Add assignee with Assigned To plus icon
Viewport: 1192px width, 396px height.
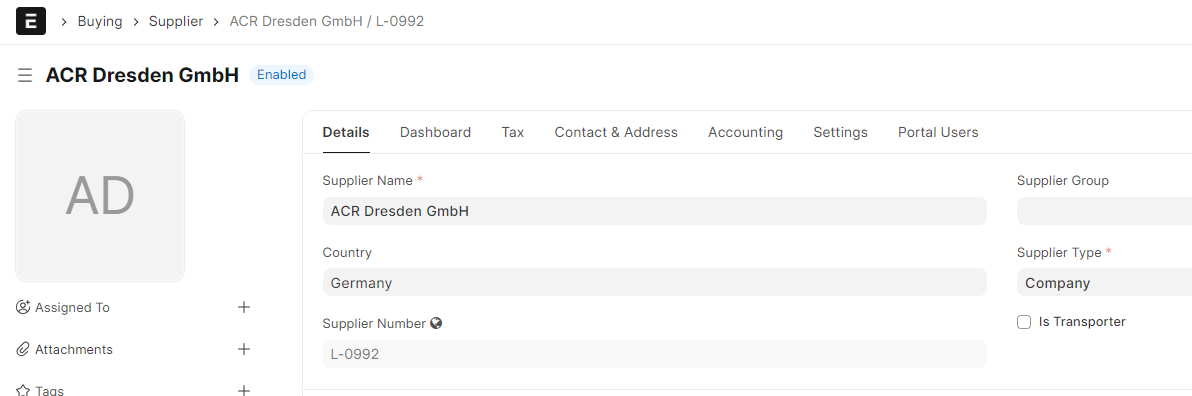pos(244,307)
